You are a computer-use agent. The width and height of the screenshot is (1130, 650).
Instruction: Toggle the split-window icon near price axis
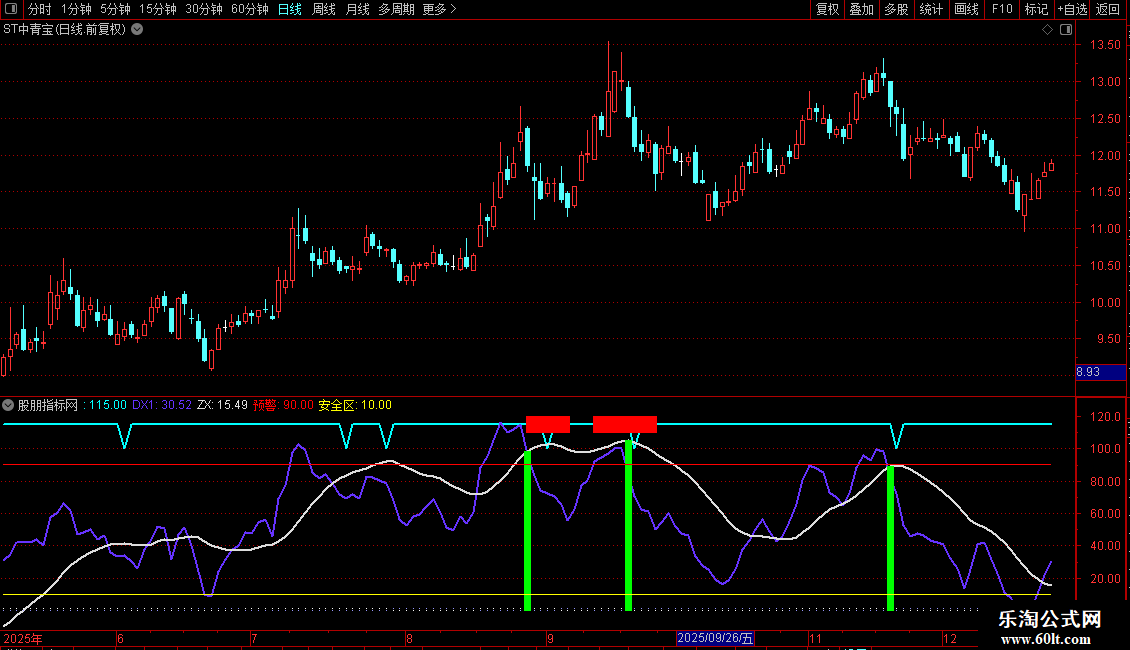pyautogui.click(x=1066, y=30)
